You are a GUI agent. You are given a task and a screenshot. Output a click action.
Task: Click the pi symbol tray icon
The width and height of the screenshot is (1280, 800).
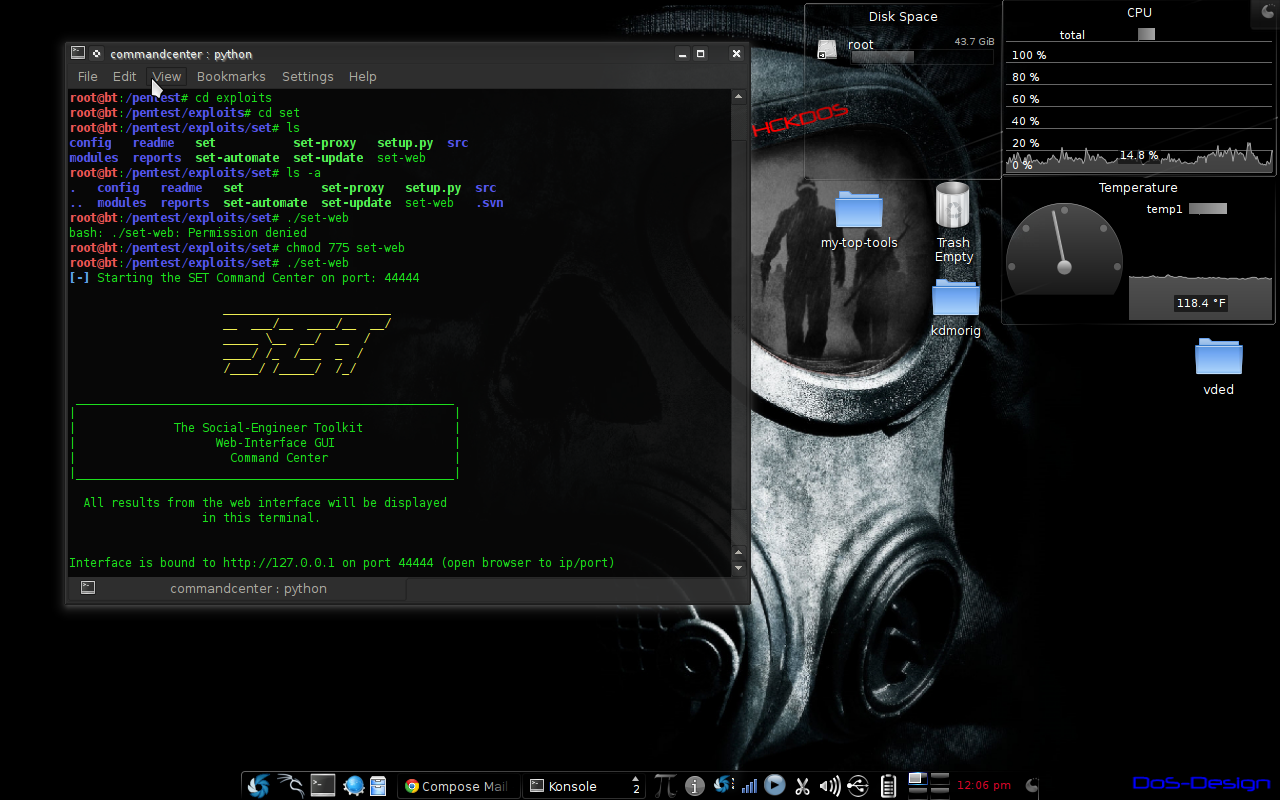665,786
